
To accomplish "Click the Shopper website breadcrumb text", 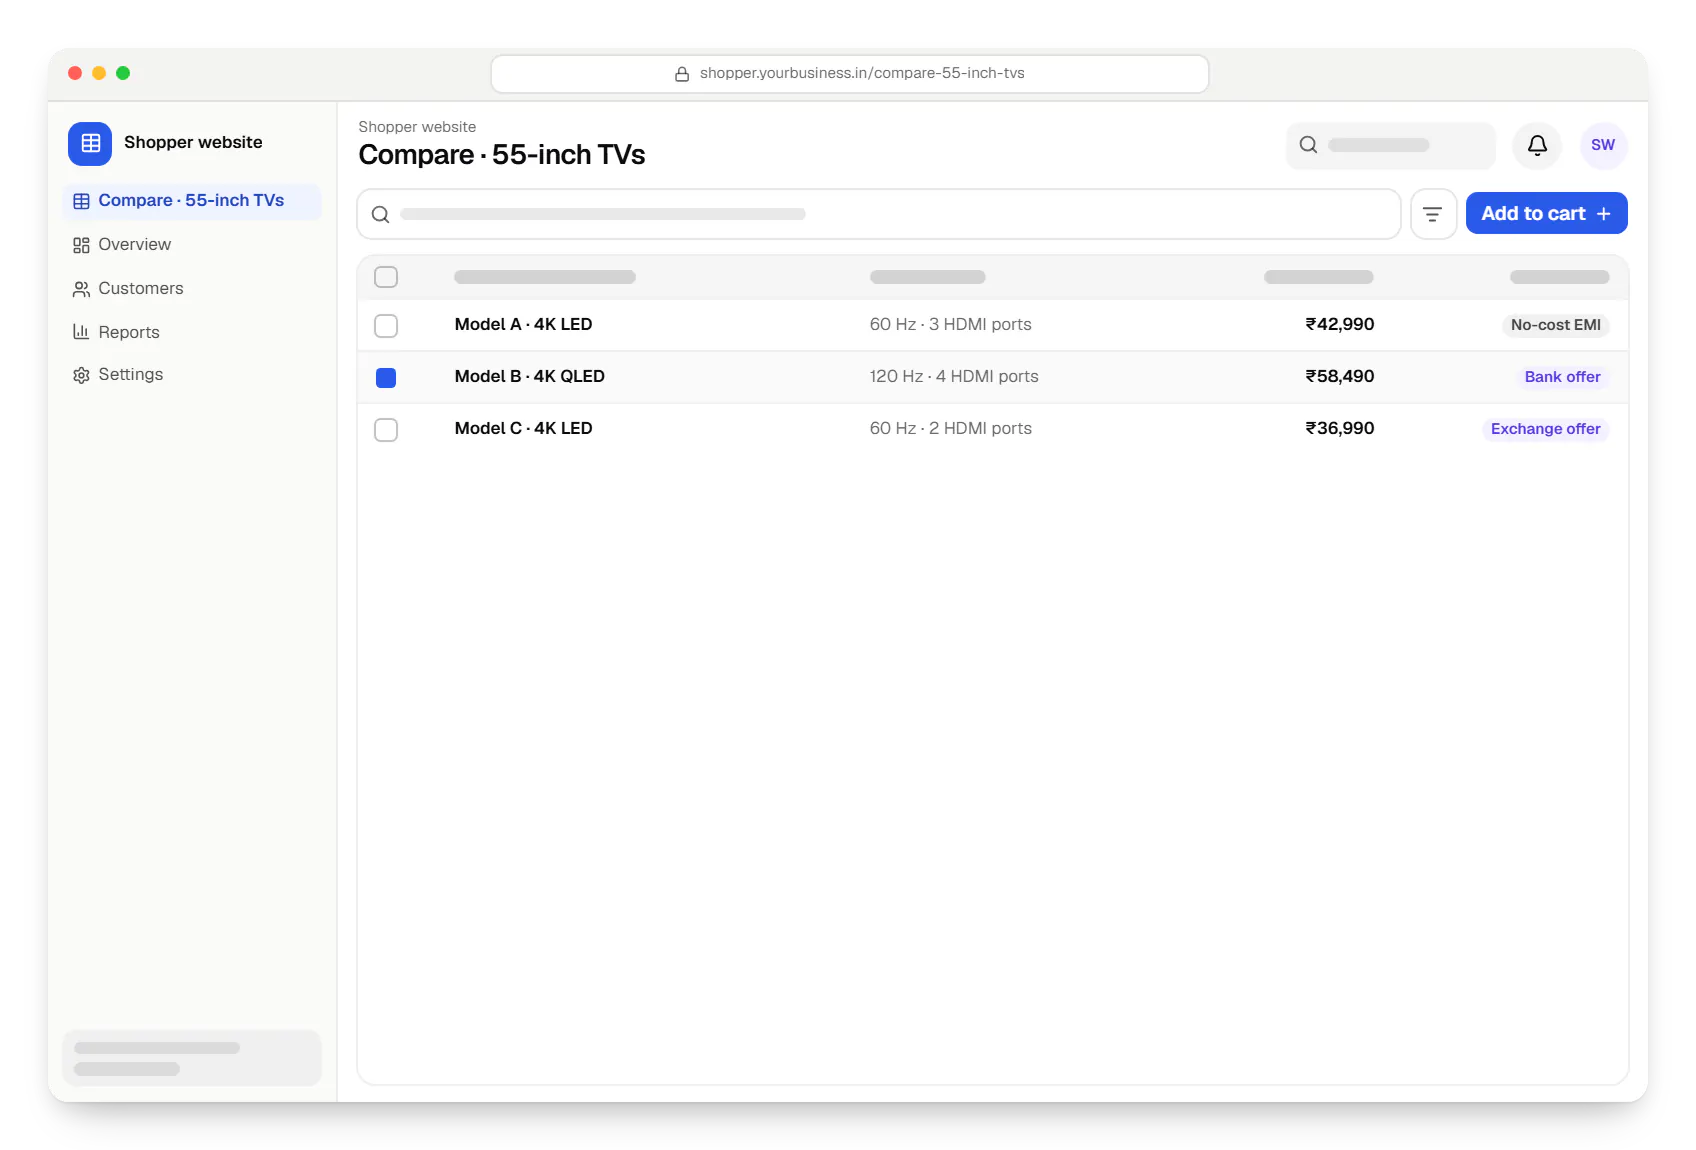I will point(417,127).
